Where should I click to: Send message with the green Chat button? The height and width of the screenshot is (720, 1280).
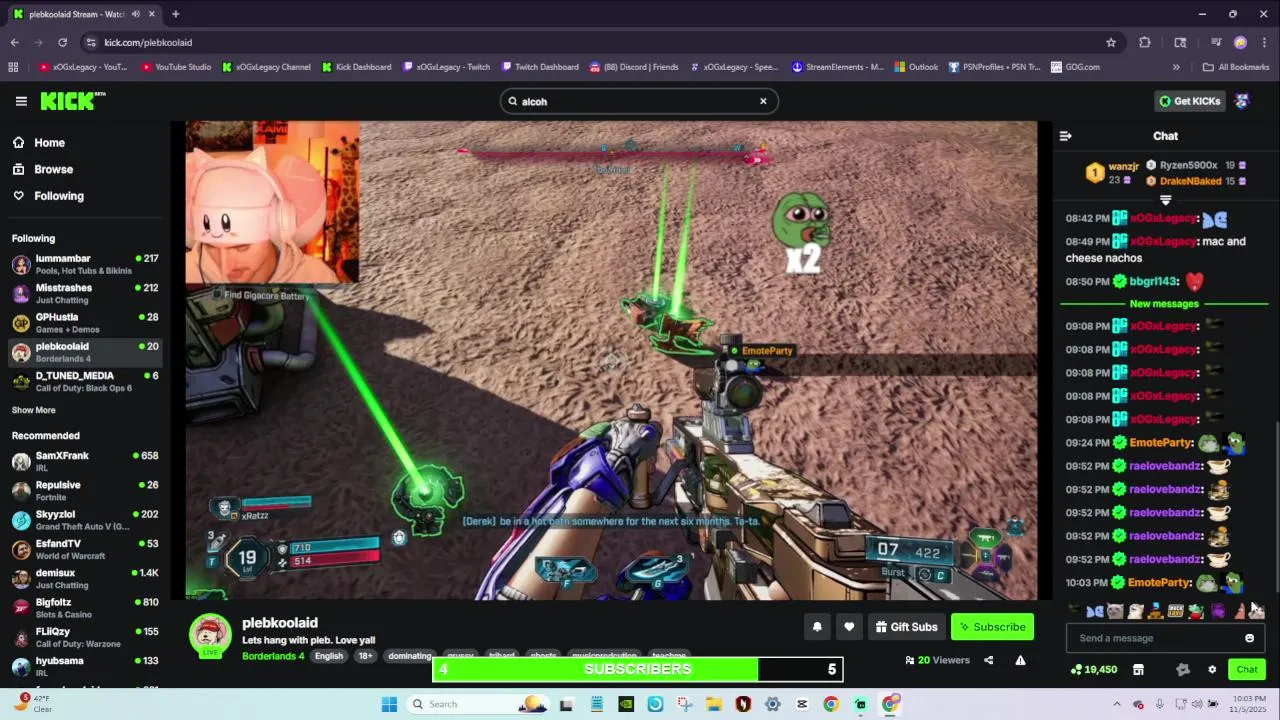(1247, 669)
